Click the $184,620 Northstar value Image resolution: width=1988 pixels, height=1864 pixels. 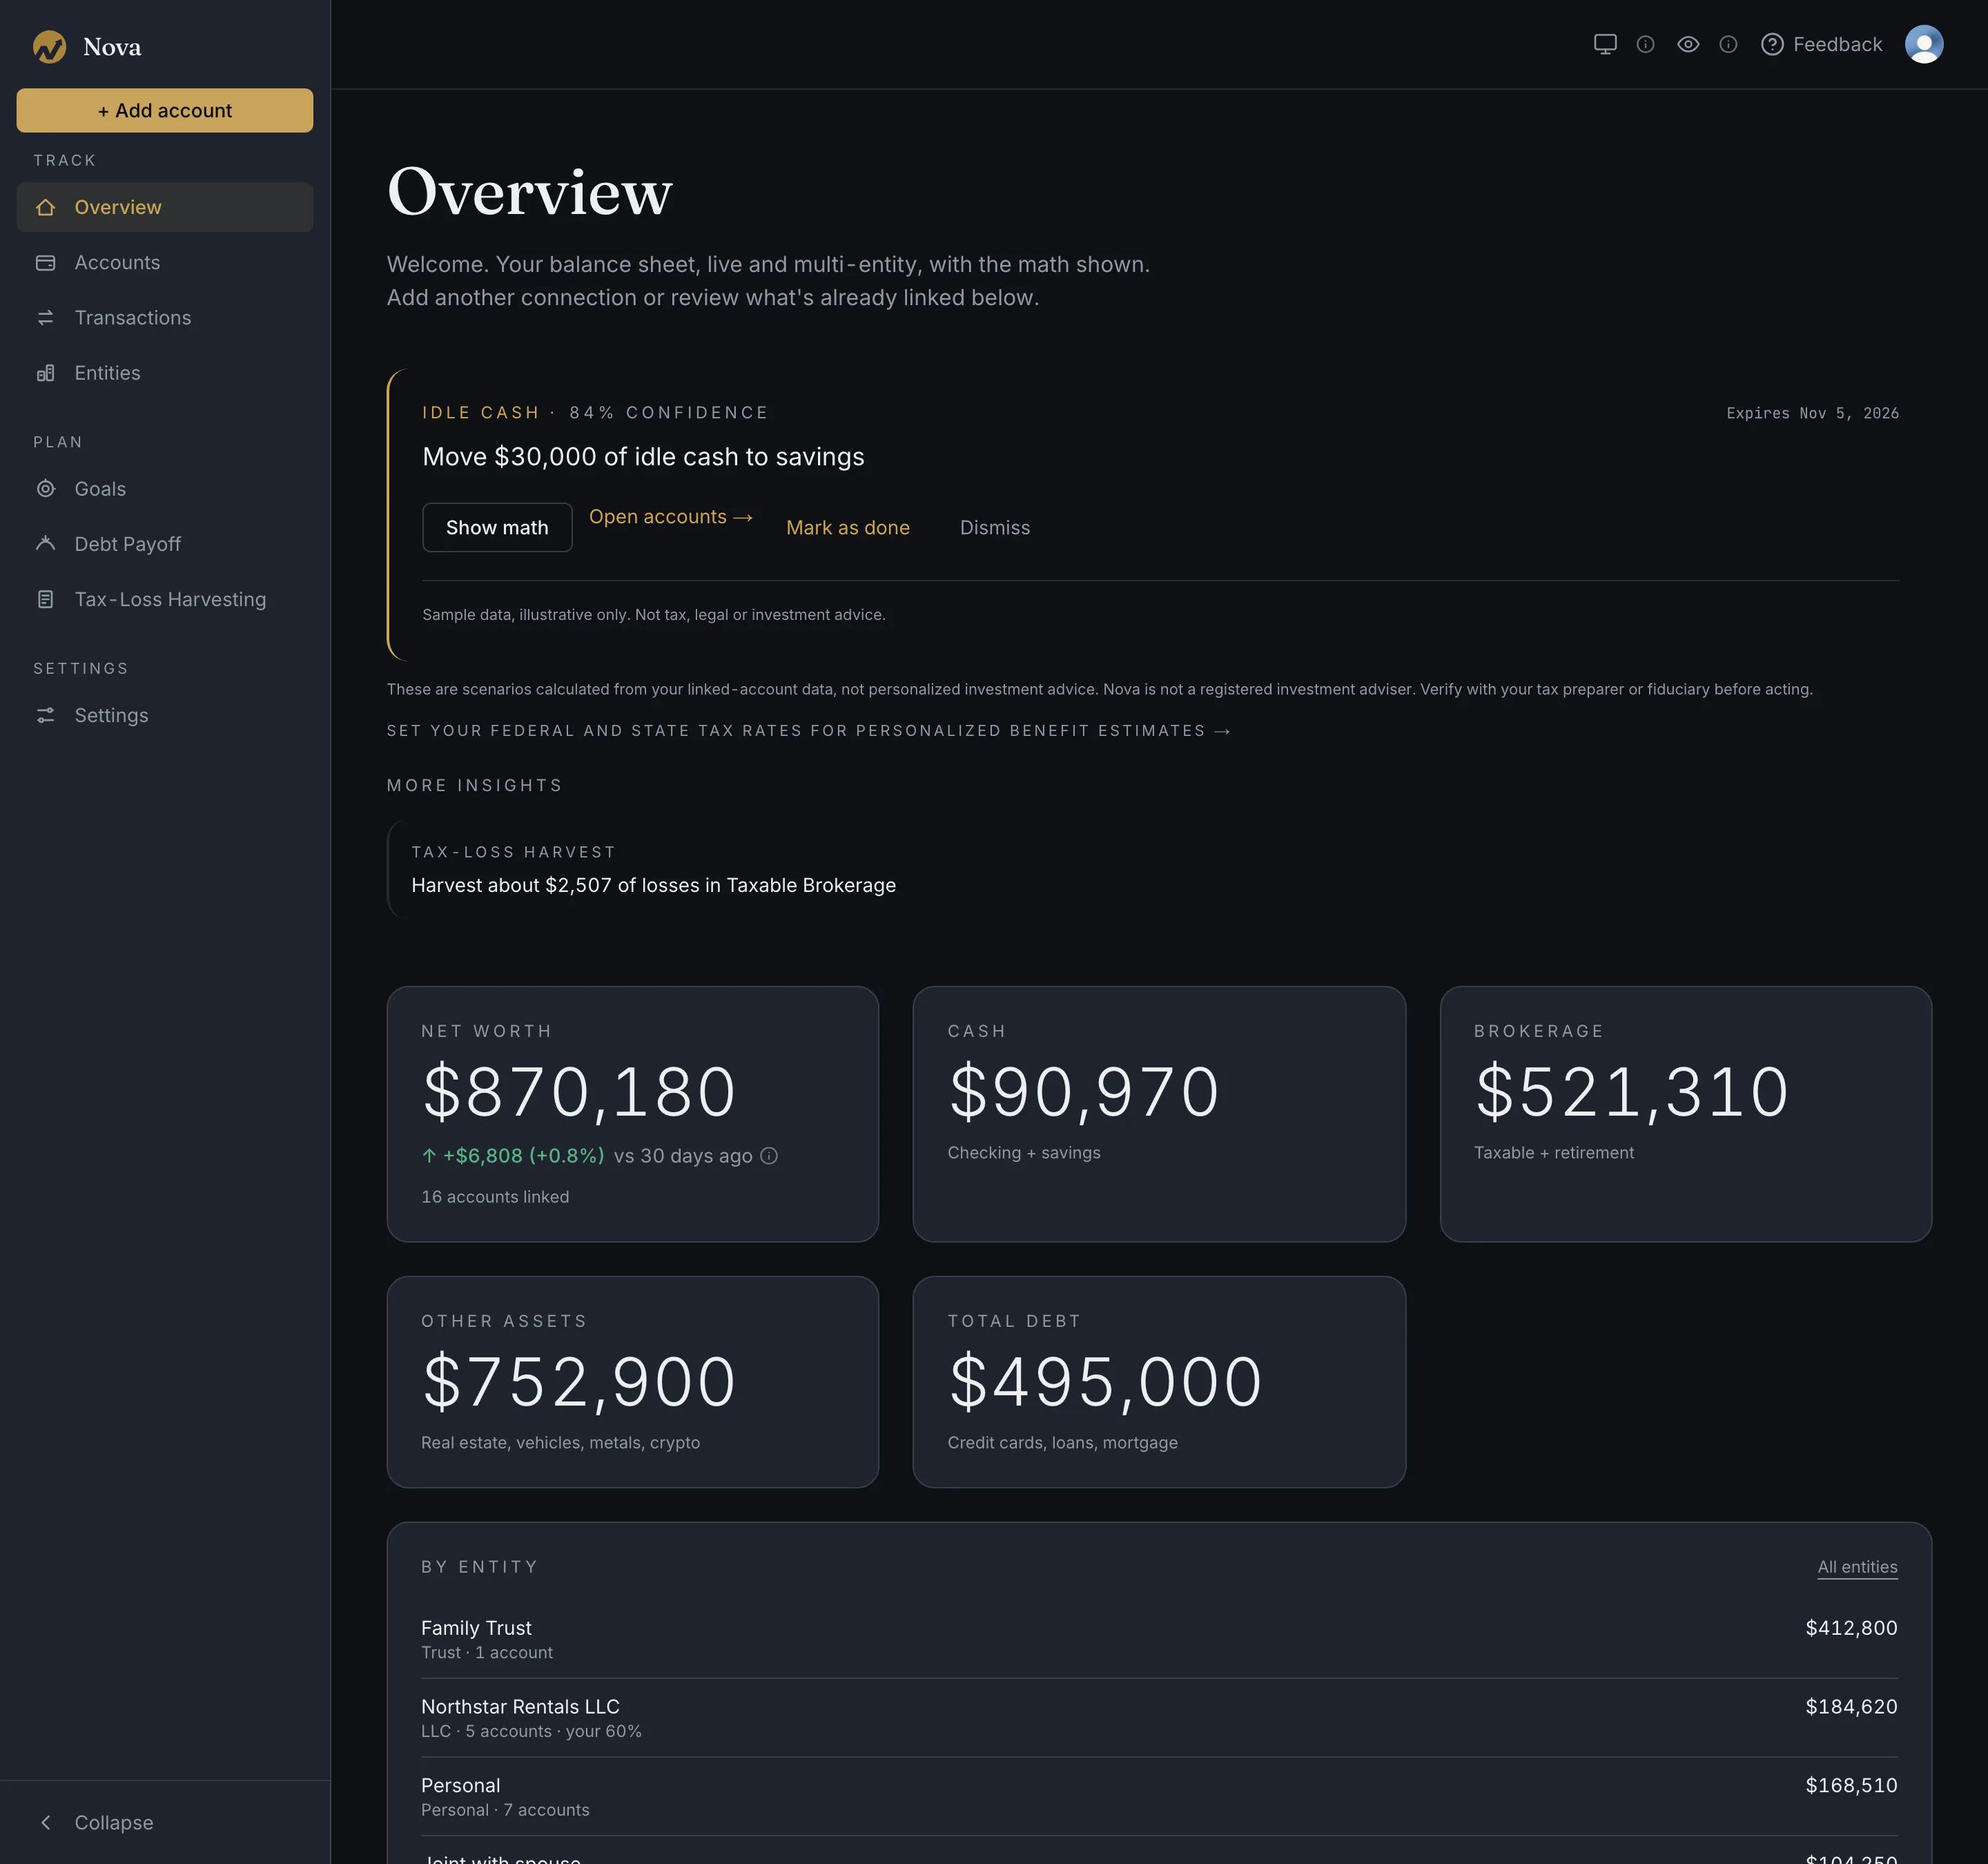pyautogui.click(x=1851, y=1707)
